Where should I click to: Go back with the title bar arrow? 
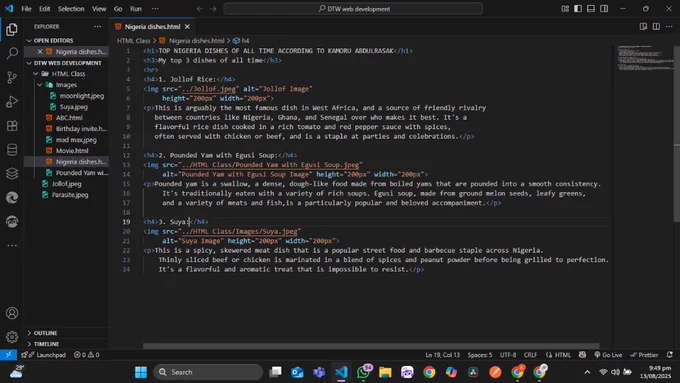(x=199, y=9)
